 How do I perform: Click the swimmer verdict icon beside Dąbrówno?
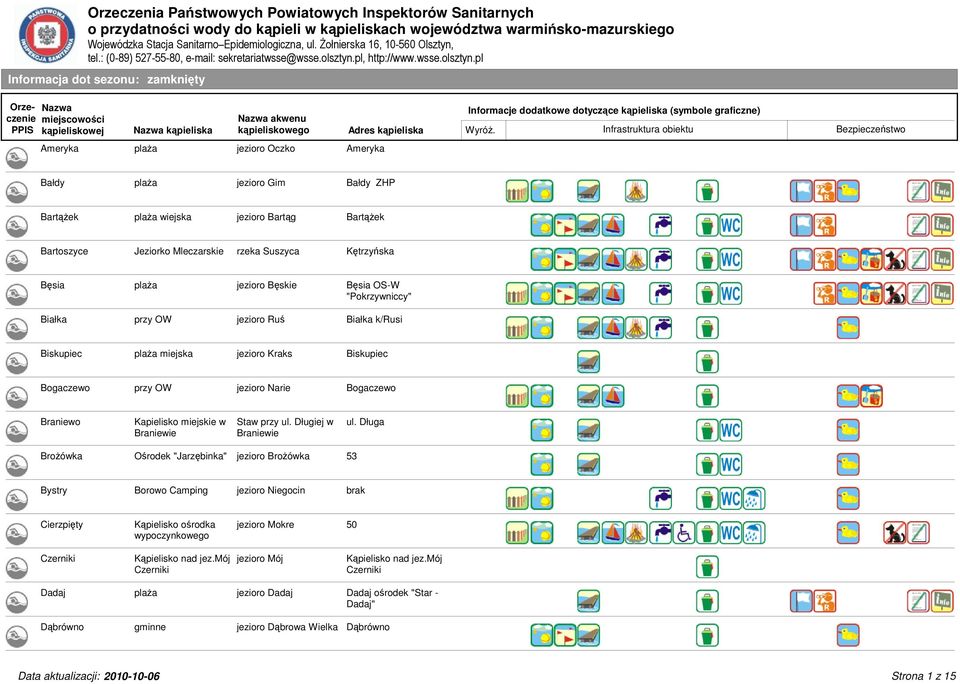click(x=17, y=637)
